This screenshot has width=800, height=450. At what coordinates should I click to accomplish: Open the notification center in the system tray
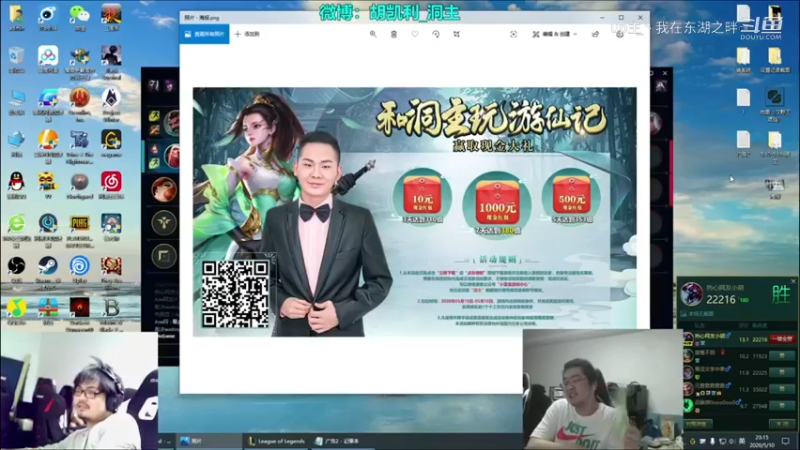786,441
